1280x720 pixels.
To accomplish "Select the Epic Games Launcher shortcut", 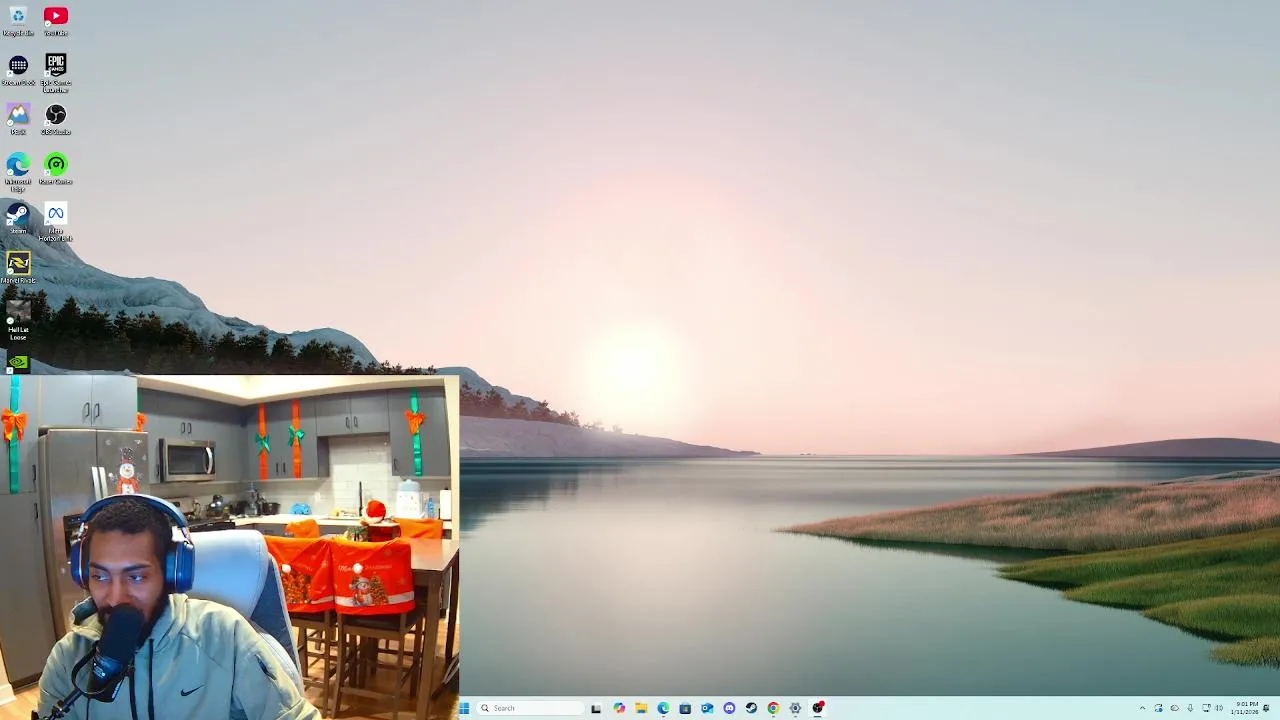I will (x=56, y=73).
